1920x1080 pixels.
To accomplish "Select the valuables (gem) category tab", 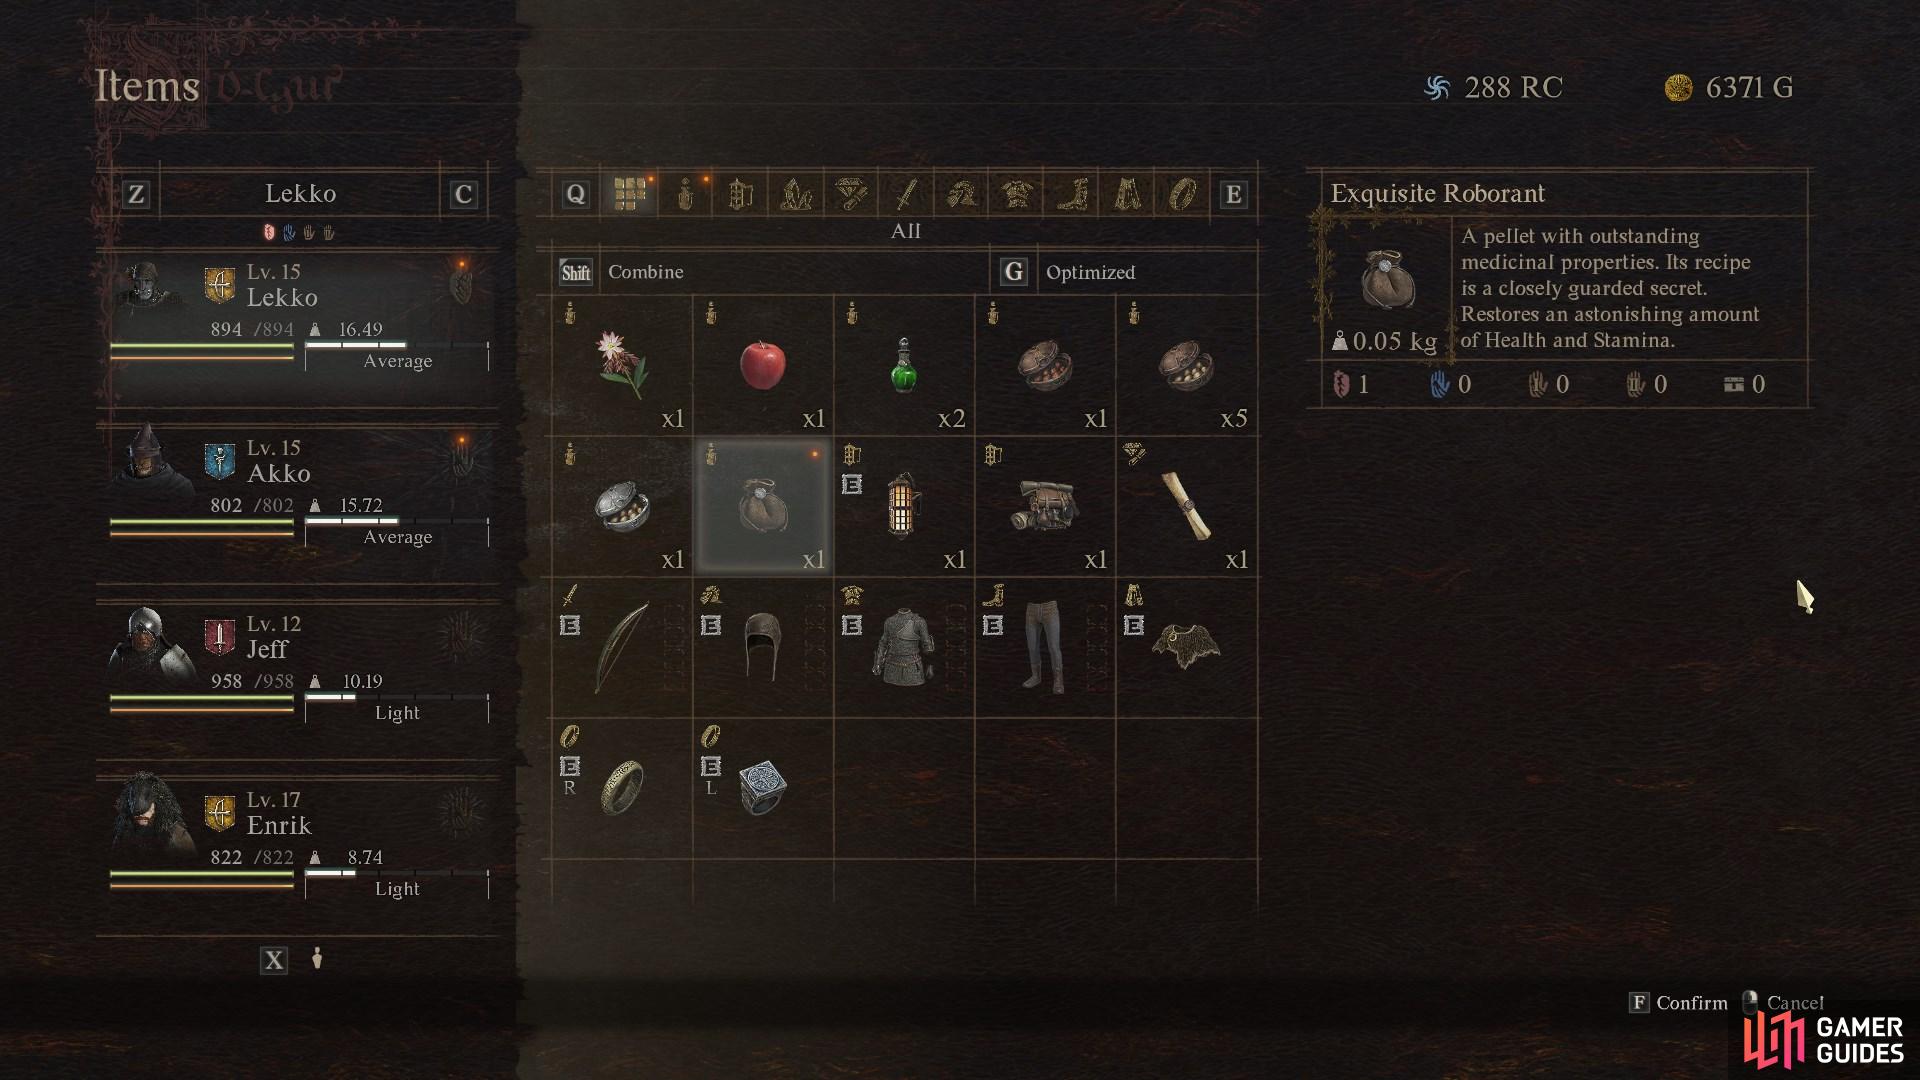I will pos(851,193).
